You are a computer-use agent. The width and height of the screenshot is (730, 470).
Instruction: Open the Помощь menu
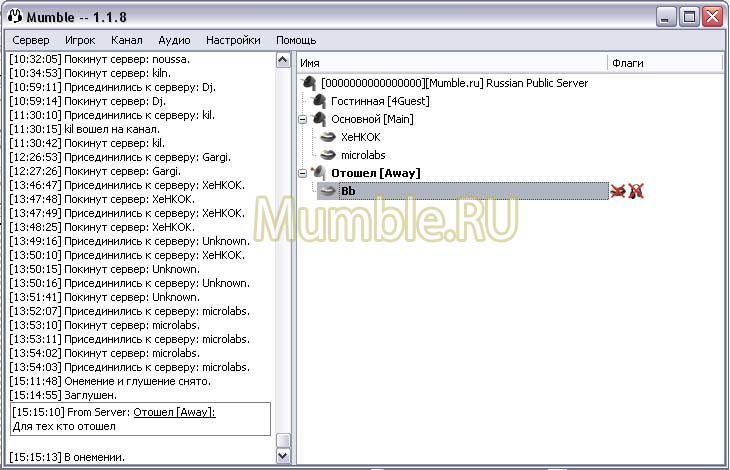[x=296, y=40]
